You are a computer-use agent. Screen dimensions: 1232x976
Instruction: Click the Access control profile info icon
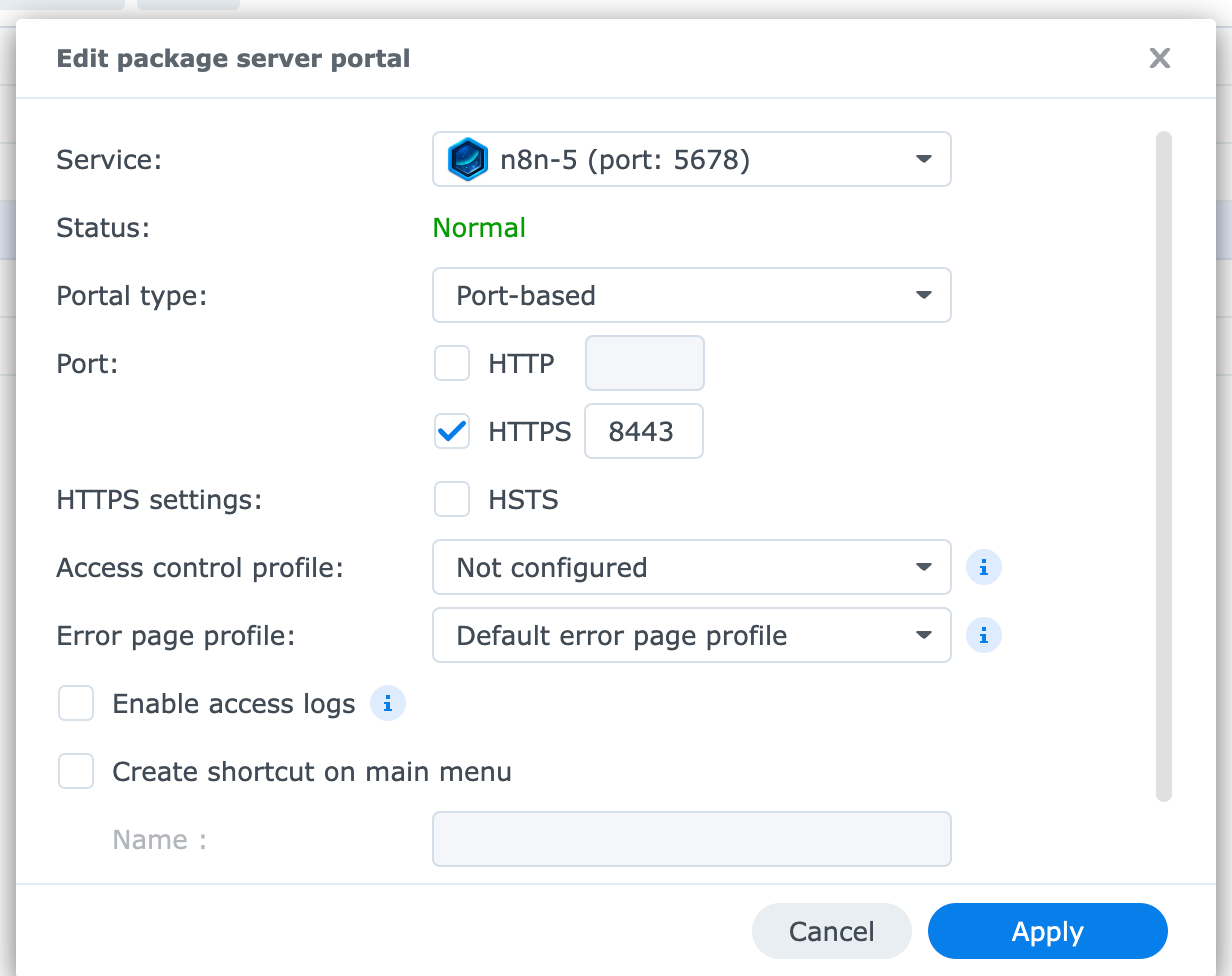pyautogui.click(x=984, y=568)
